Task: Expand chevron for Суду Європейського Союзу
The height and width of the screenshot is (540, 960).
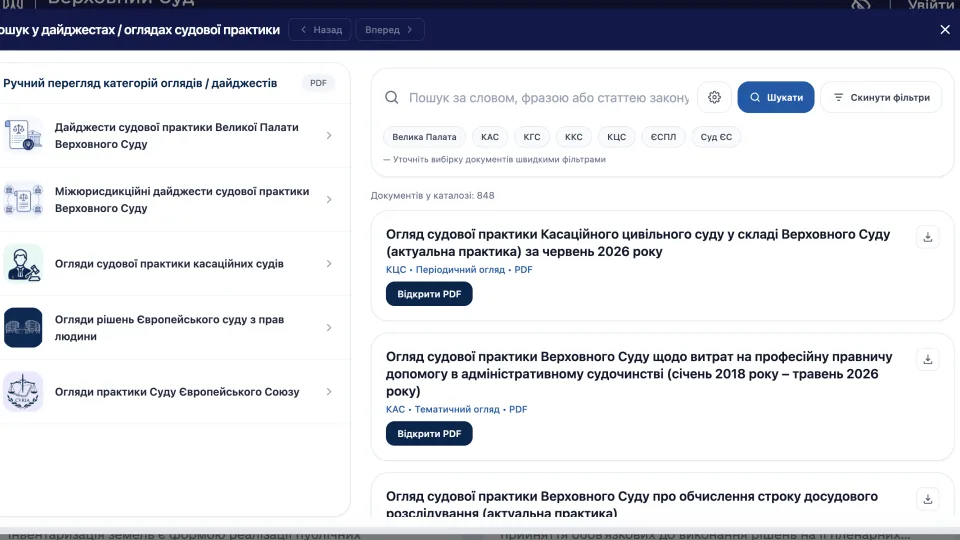Action: click(329, 392)
